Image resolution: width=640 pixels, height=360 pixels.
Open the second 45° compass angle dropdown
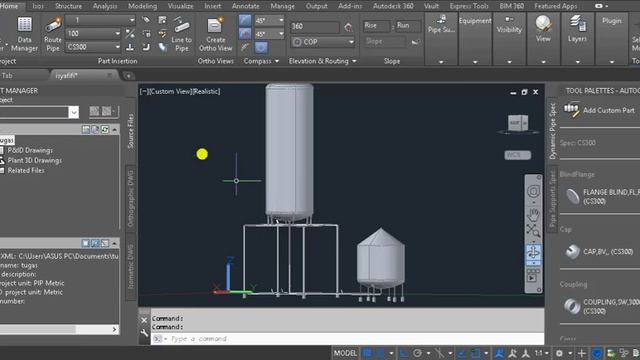click(269, 34)
